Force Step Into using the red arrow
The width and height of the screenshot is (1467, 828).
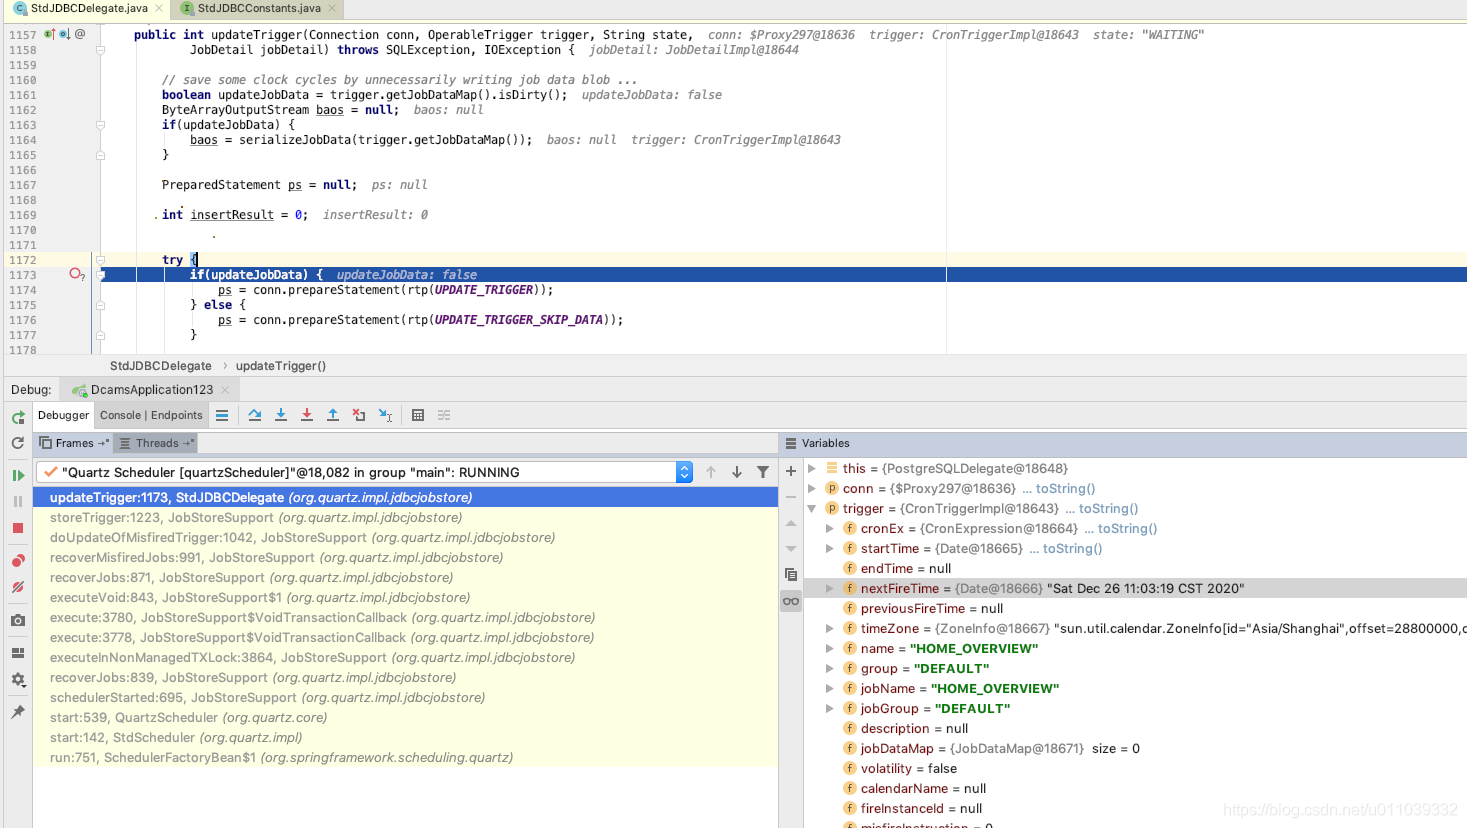point(307,415)
